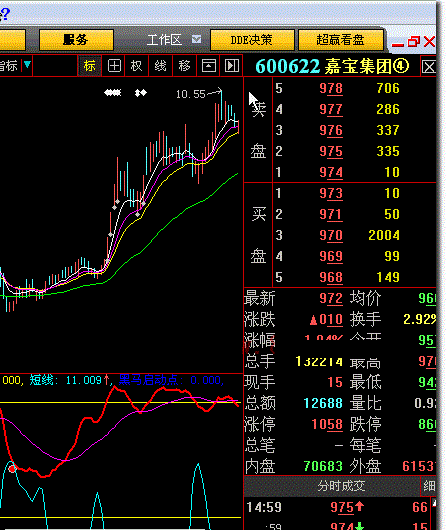Click the row of diamonds marker above chart

pyautogui.click(x=113, y=93)
